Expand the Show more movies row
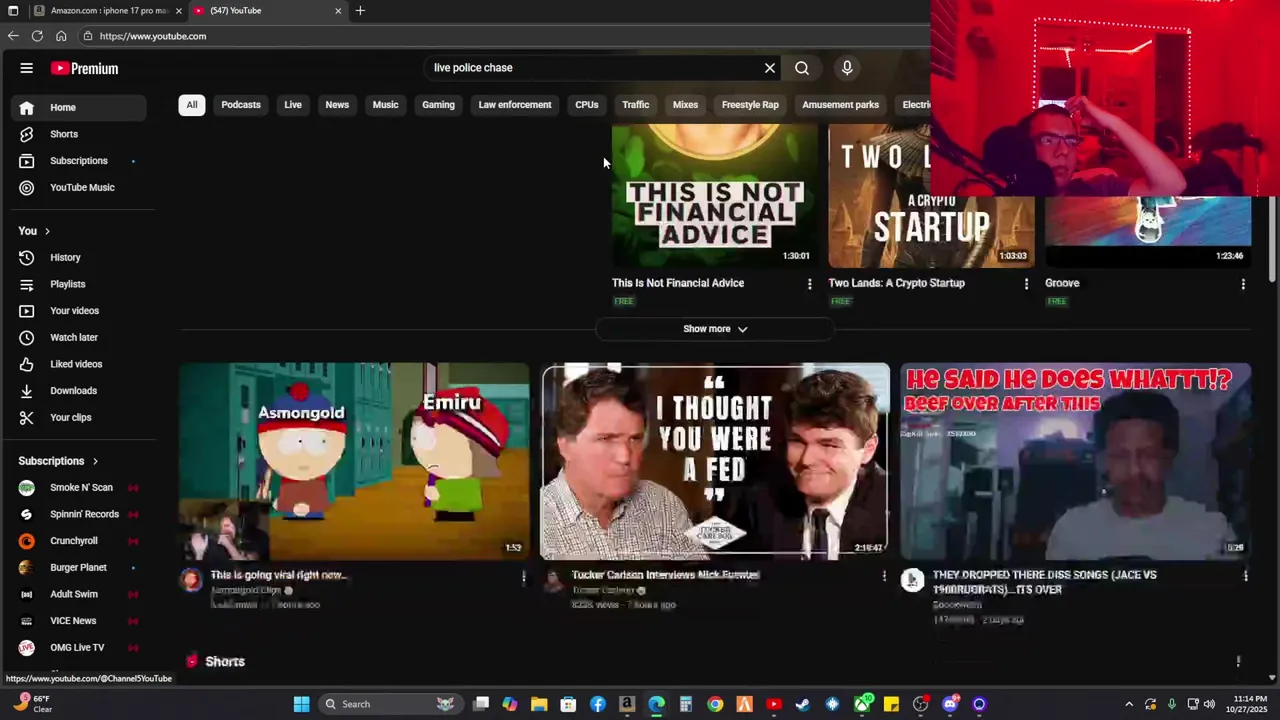This screenshot has width=1280, height=720. (x=714, y=329)
